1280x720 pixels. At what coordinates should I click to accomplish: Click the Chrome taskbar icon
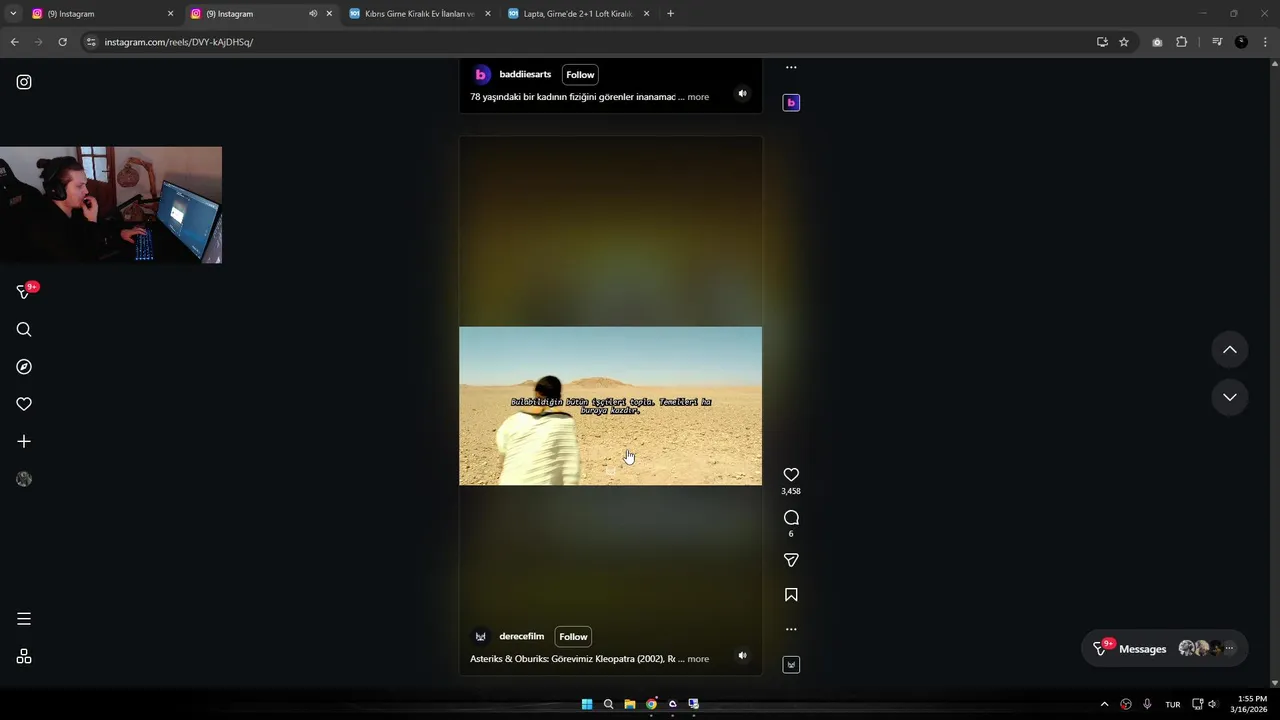pyautogui.click(x=651, y=704)
